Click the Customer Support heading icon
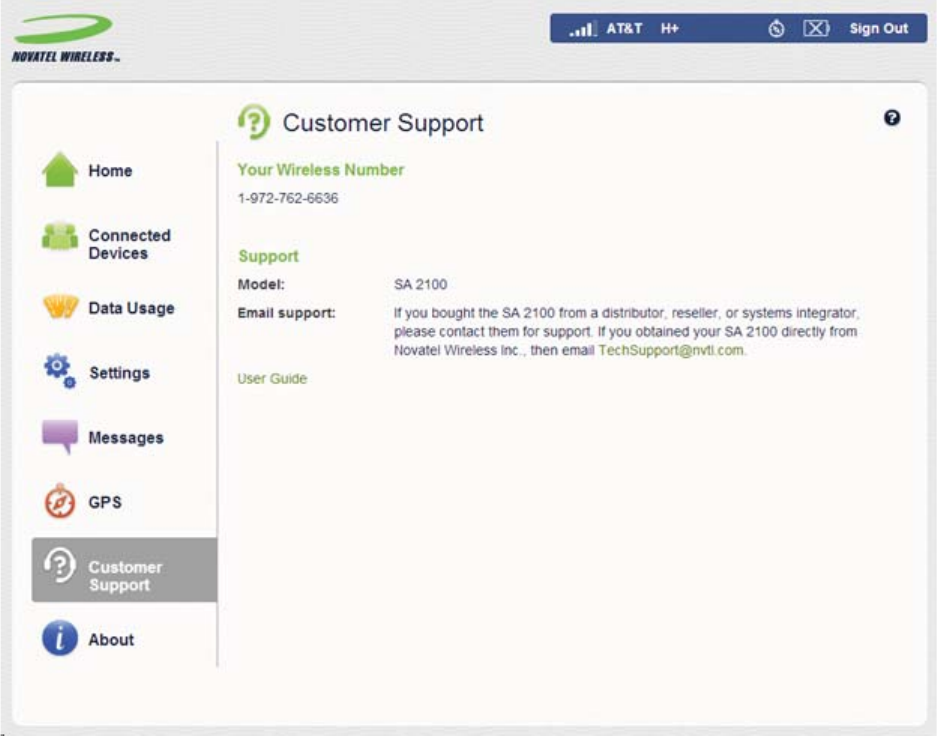937x736 pixels. pyautogui.click(x=254, y=121)
